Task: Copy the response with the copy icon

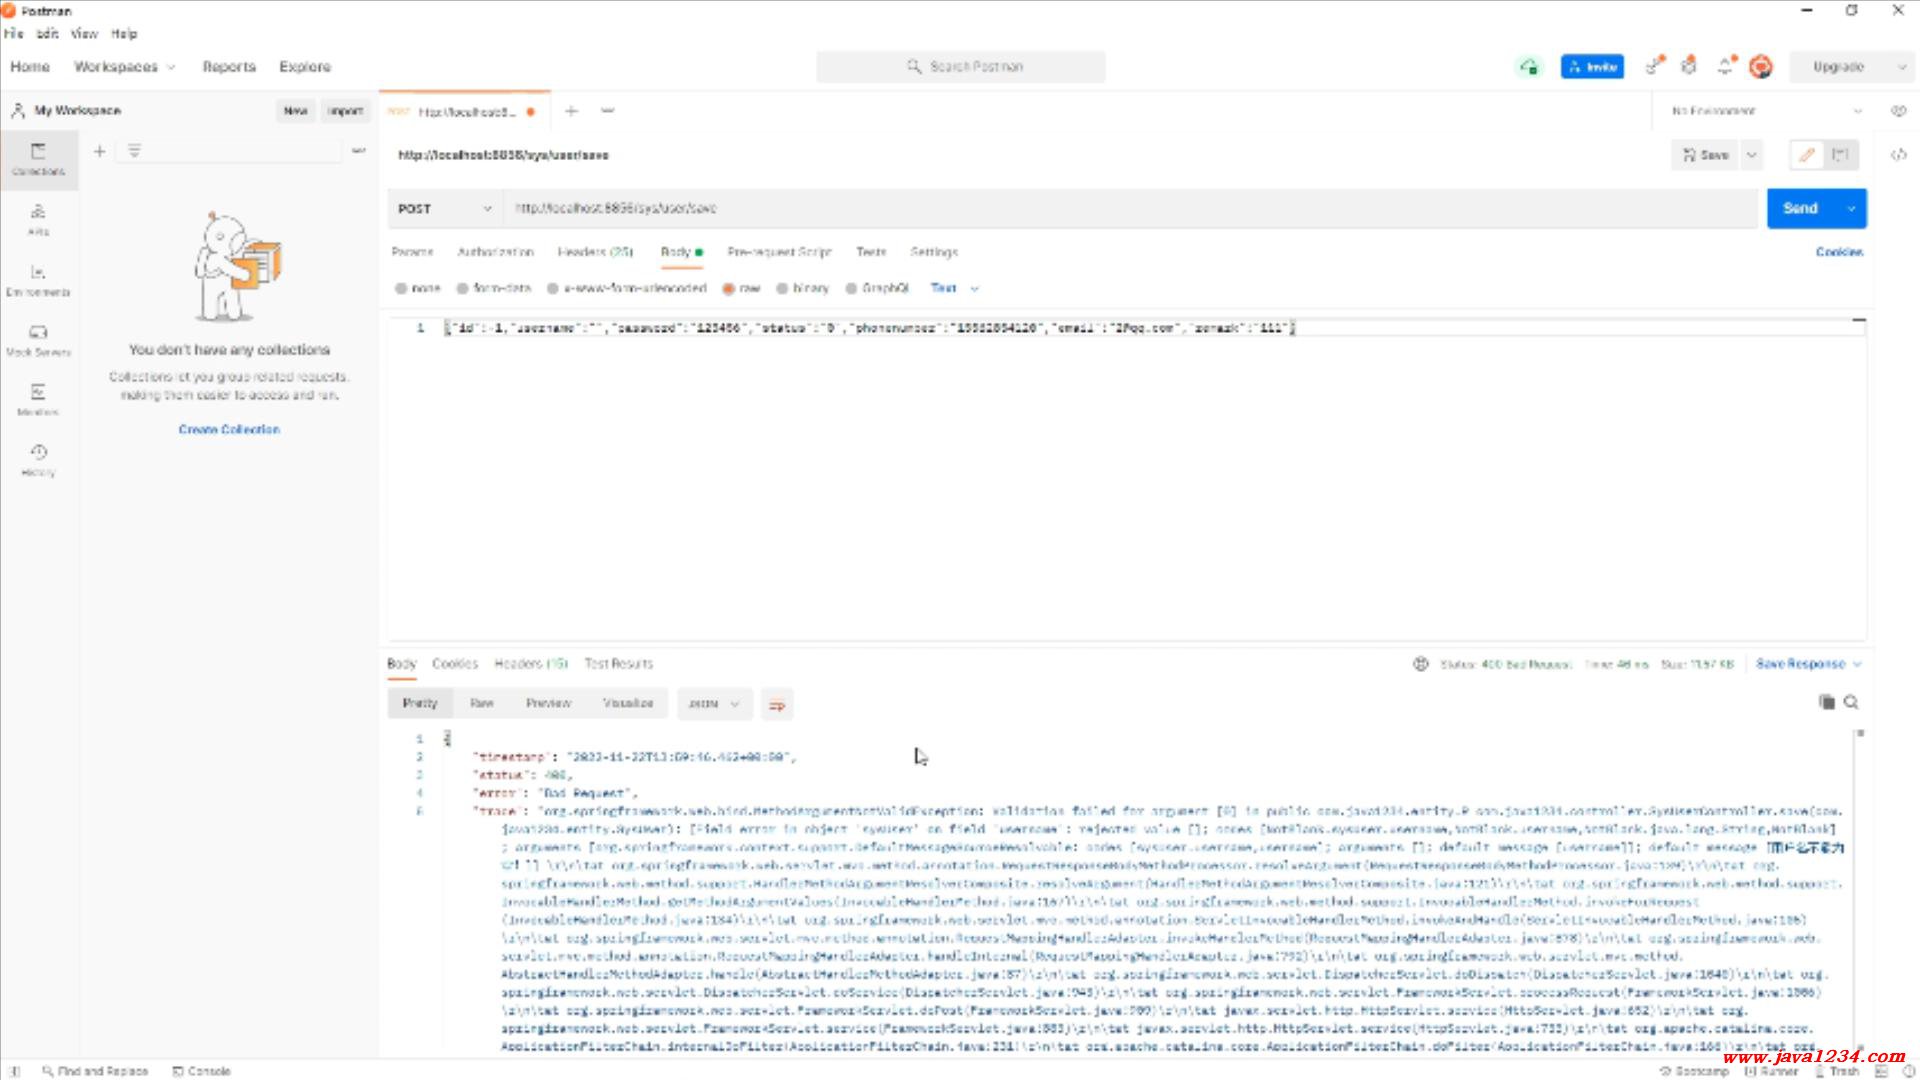Action: point(1826,703)
